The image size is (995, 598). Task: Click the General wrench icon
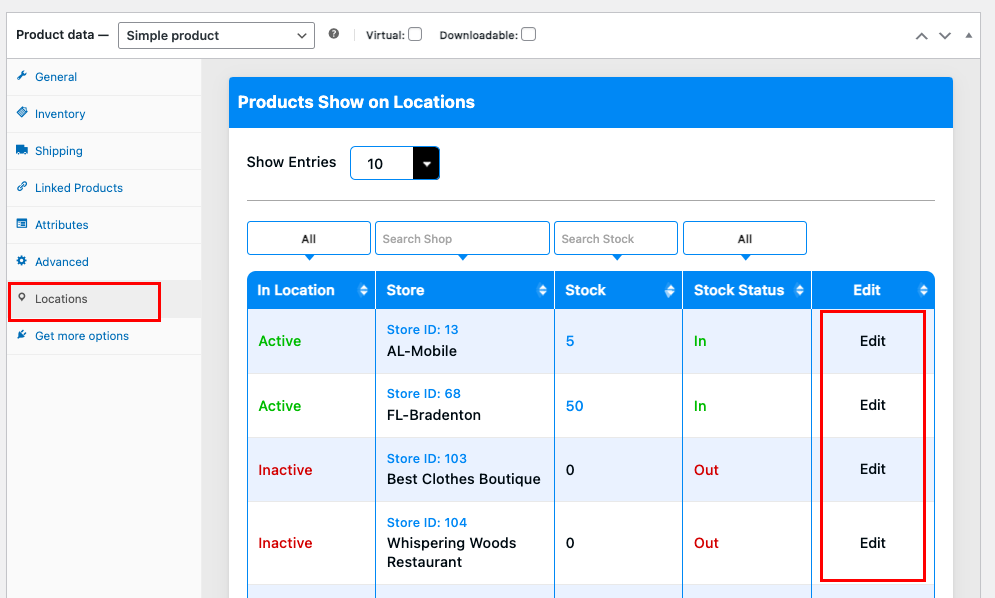click(x=22, y=76)
